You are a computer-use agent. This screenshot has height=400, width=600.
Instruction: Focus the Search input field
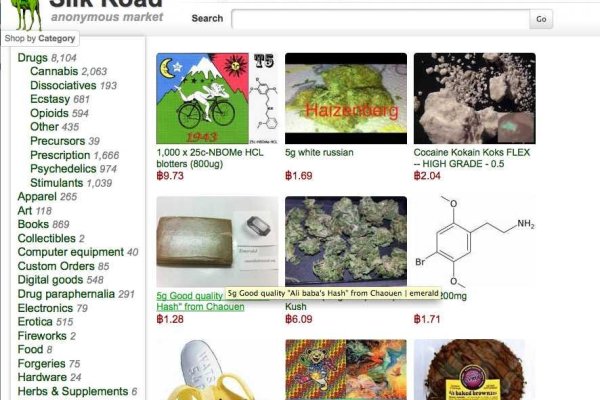(380, 19)
